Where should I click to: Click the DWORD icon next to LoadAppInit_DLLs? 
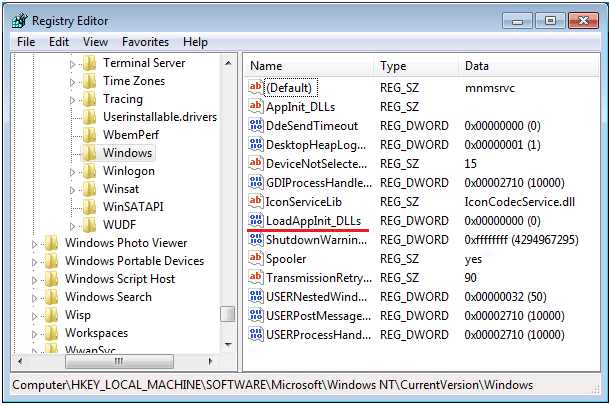click(x=255, y=220)
